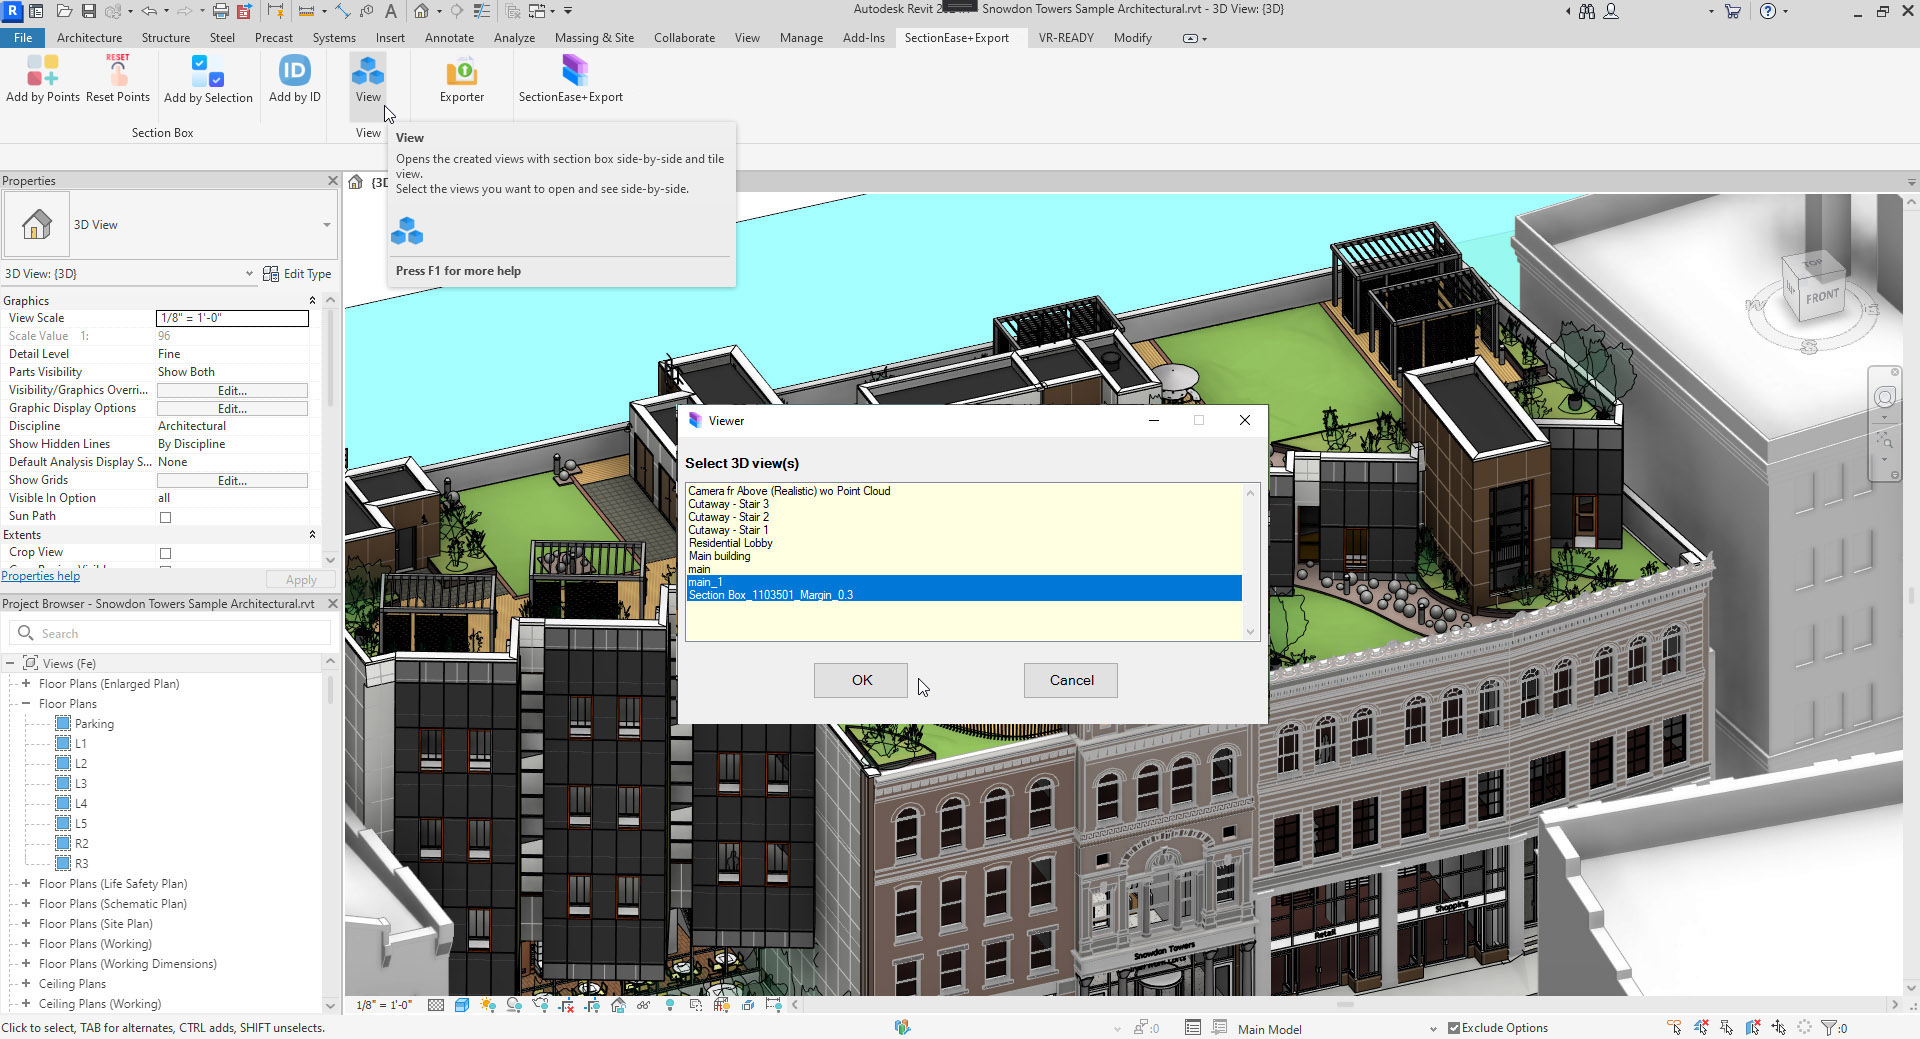Launch the Add by ID tool

coord(295,78)
